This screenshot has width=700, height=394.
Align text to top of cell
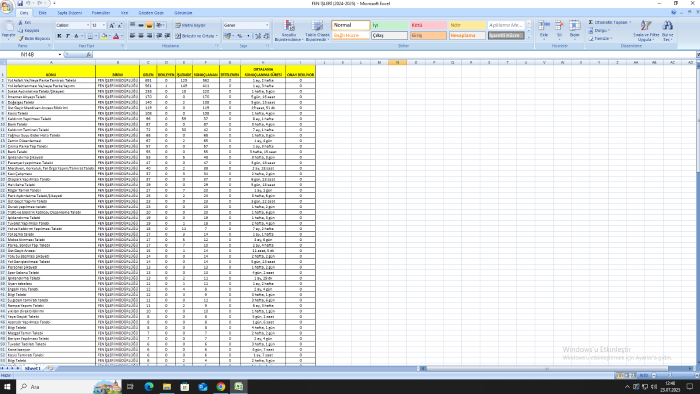coord(133,25)
